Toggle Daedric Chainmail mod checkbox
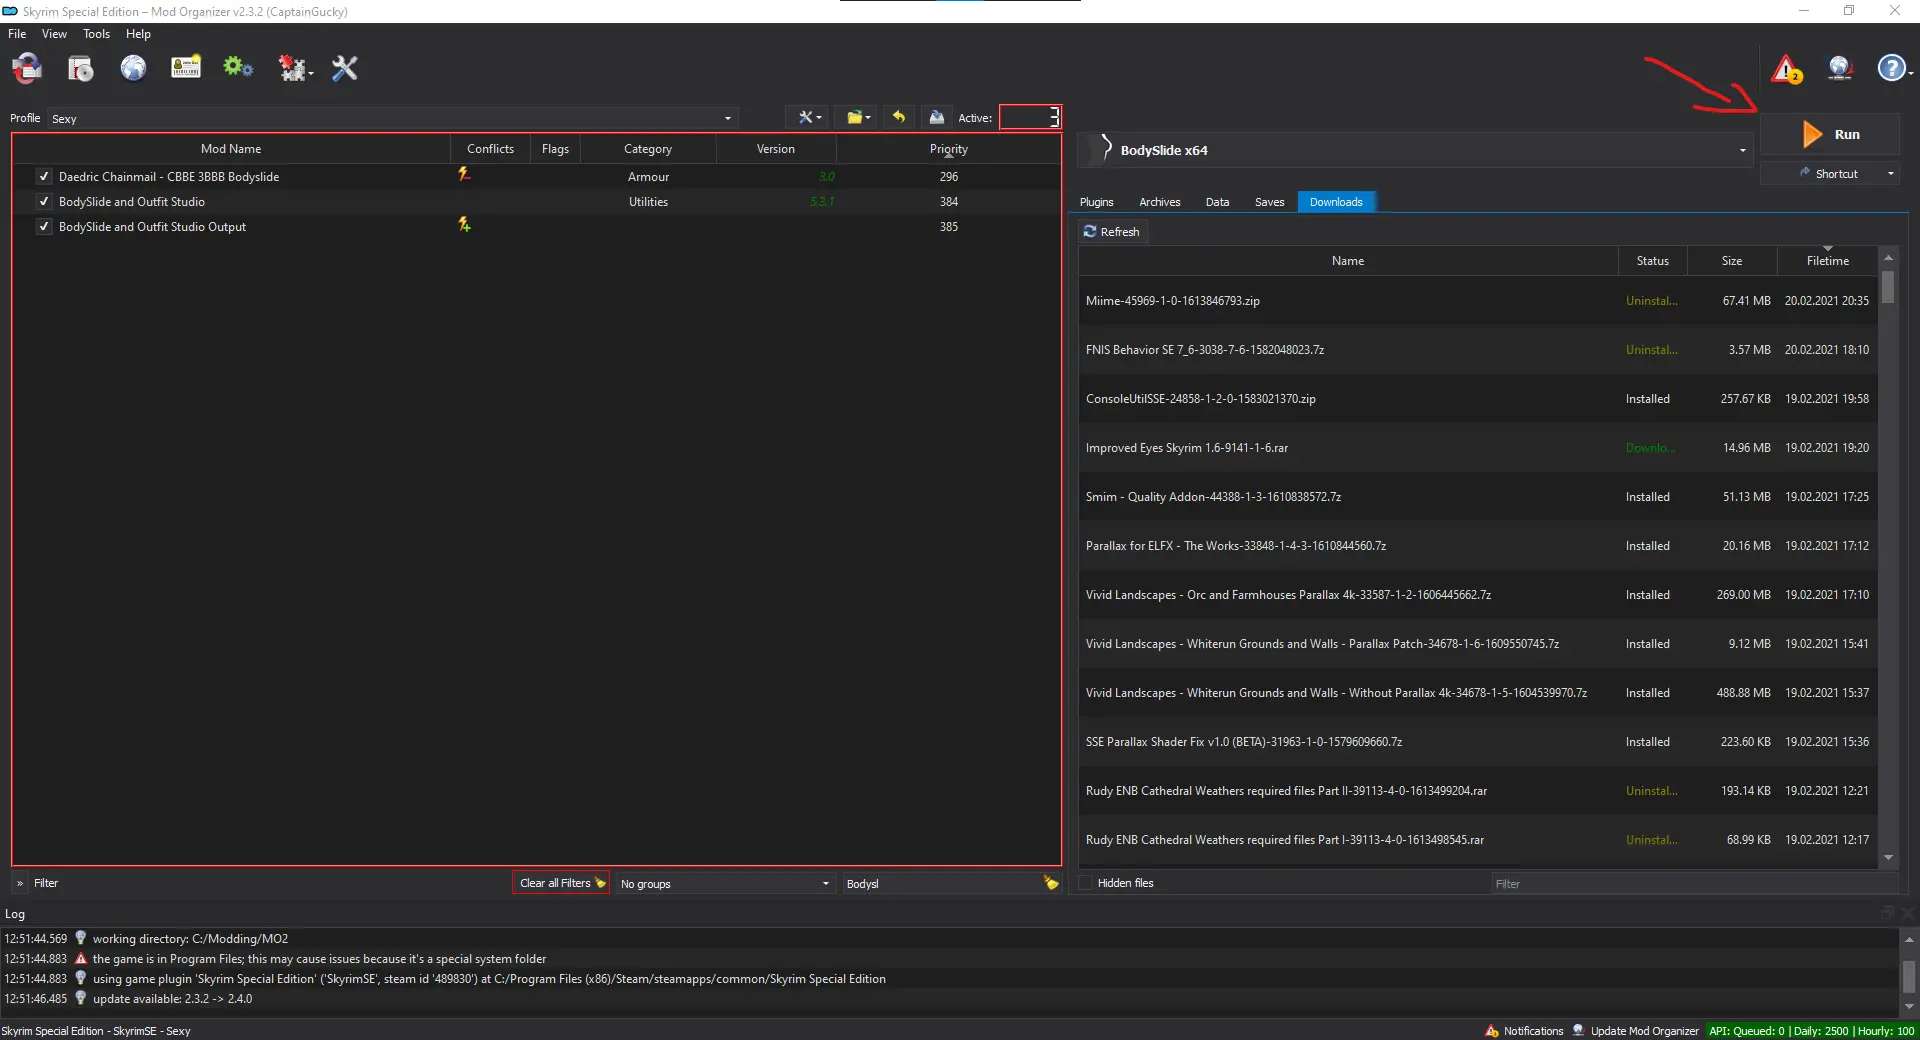 (43, 176)
